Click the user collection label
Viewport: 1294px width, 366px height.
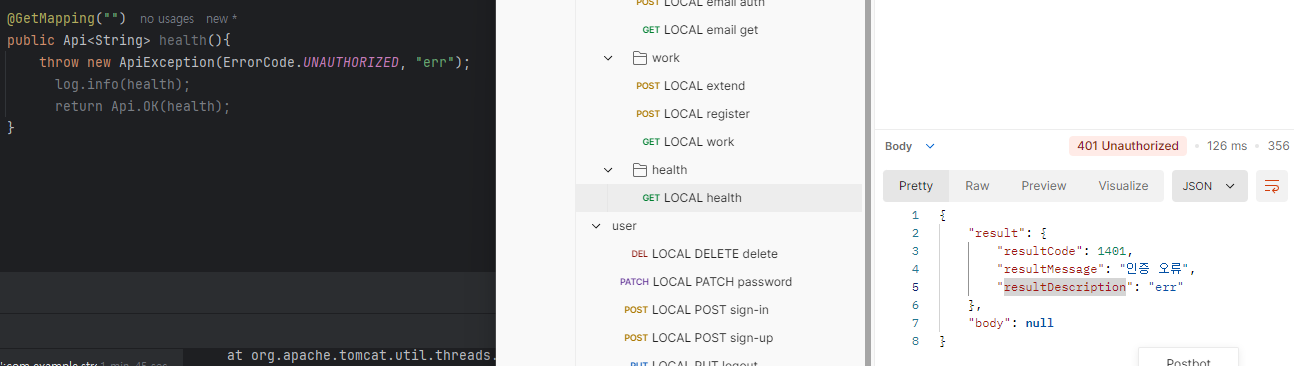coord(624,226)
